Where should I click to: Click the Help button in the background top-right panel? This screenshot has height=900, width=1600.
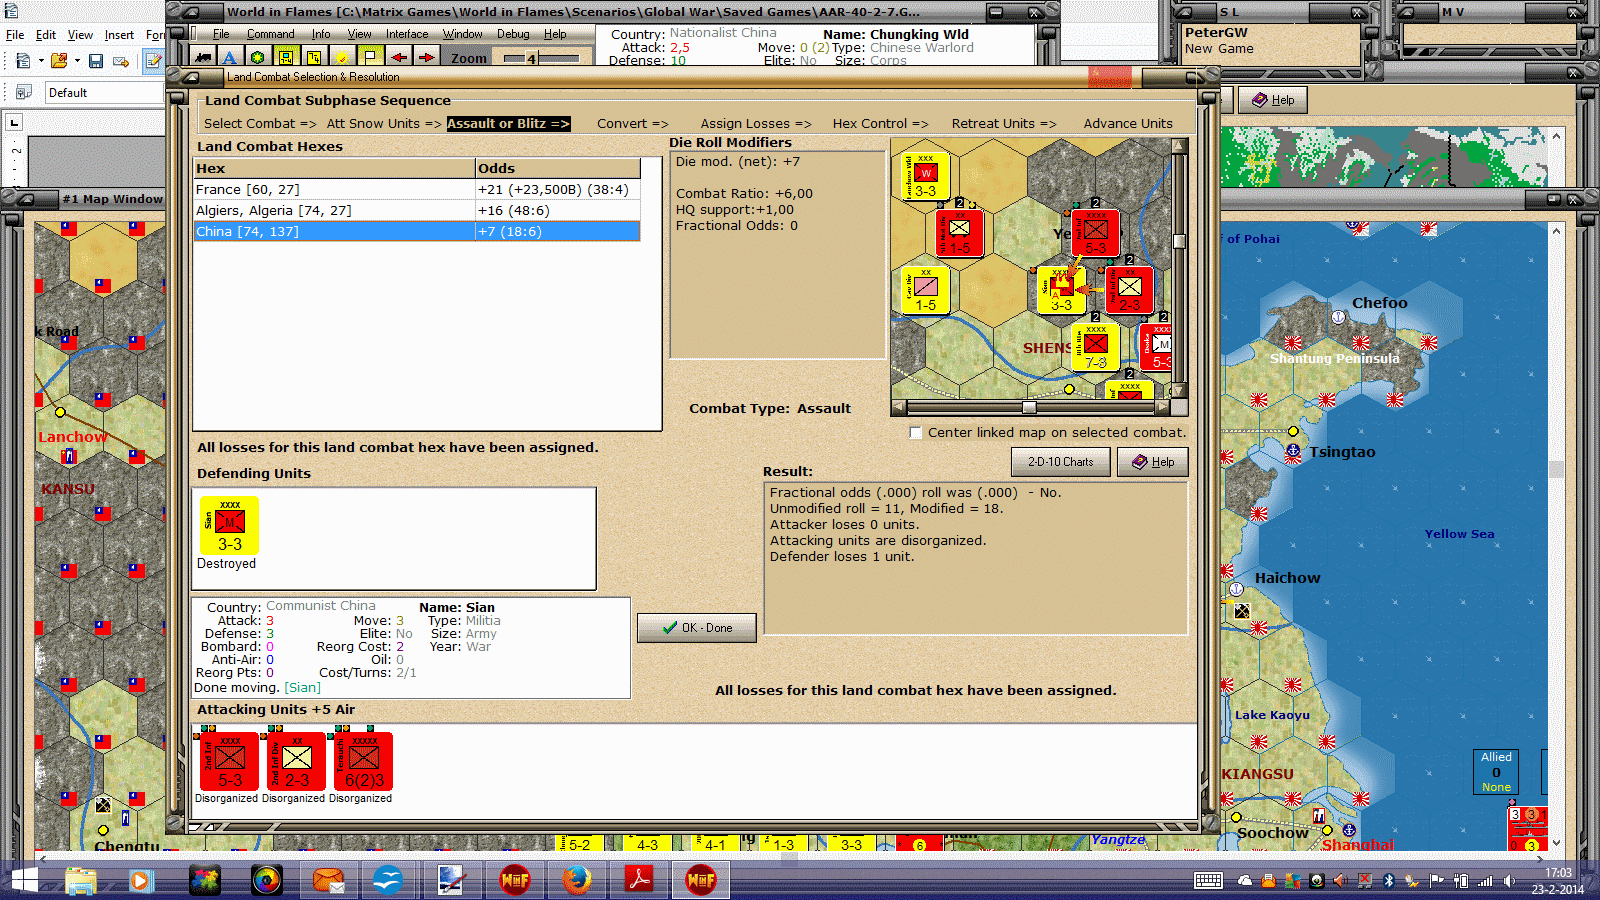tap(1273, 100)
